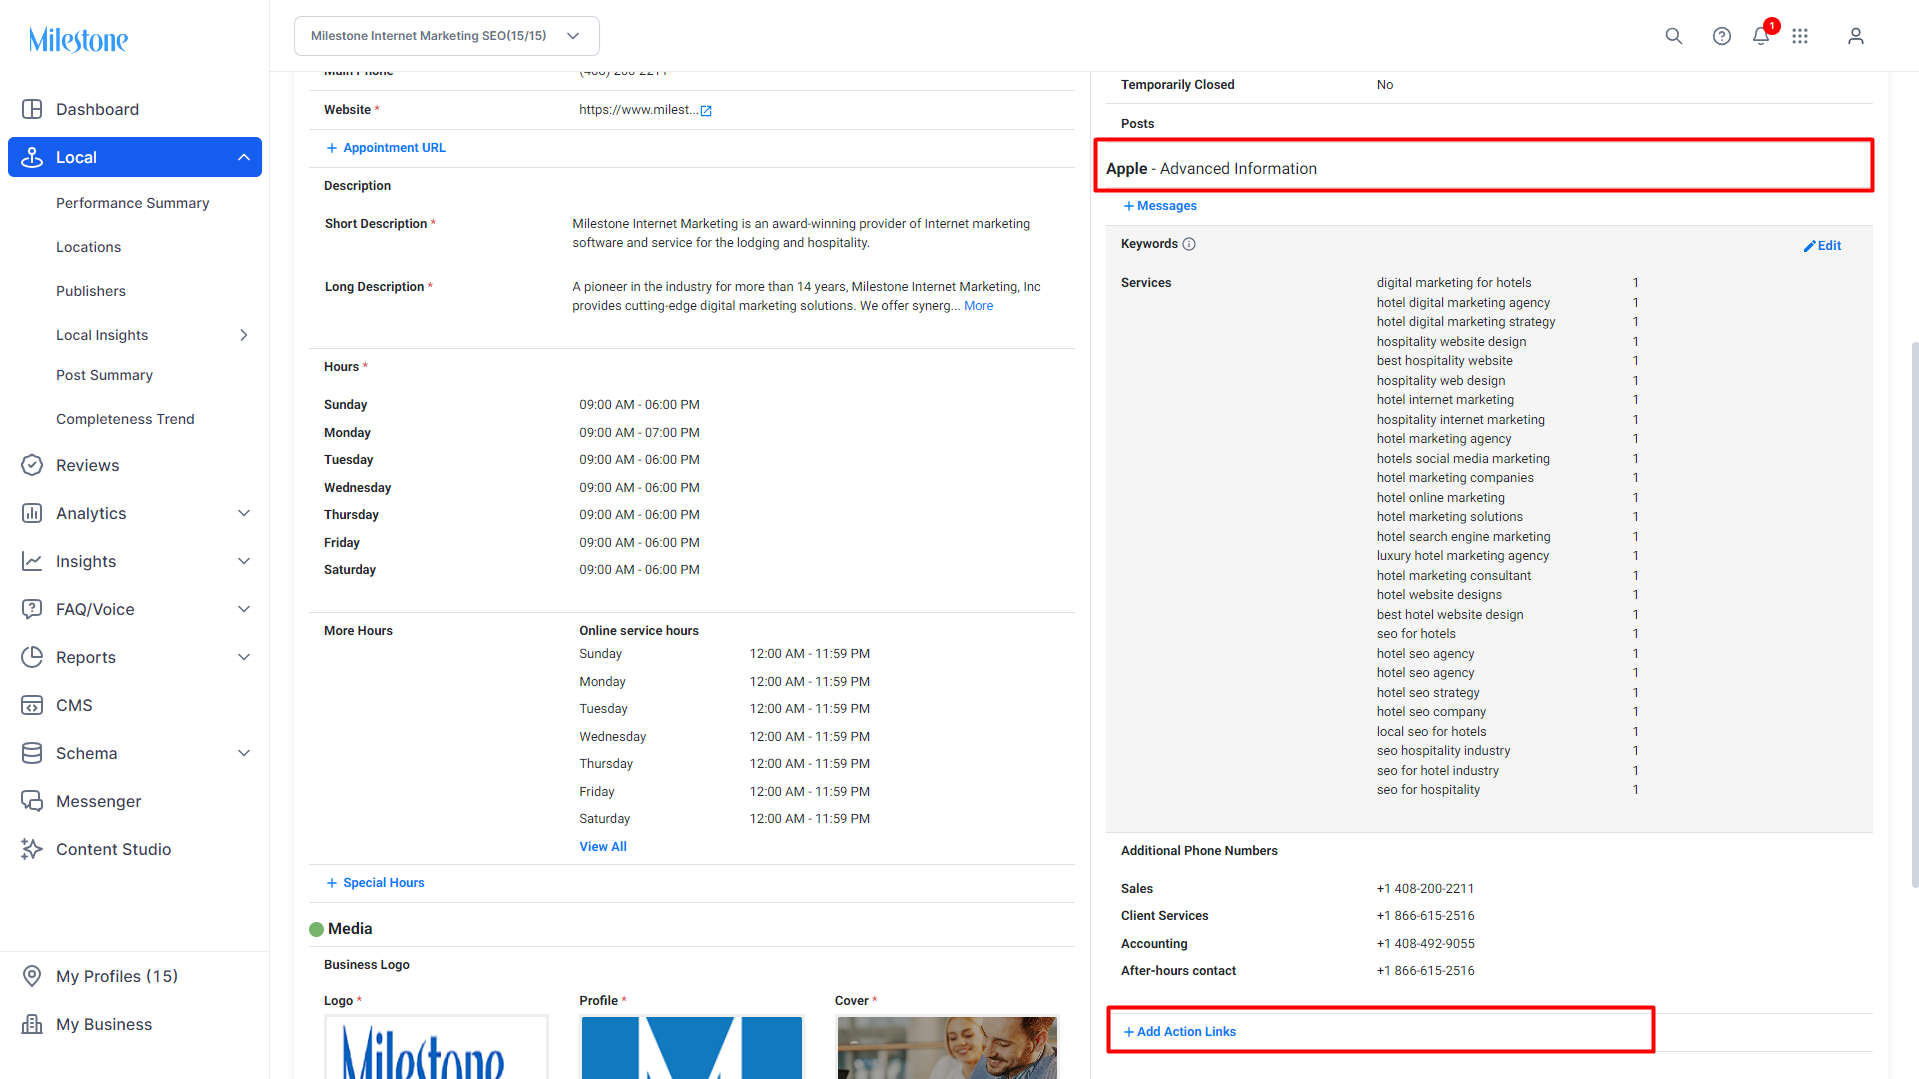1919x1079 pixels.
Task: Open the user account icon
Action: [1855, 36]
